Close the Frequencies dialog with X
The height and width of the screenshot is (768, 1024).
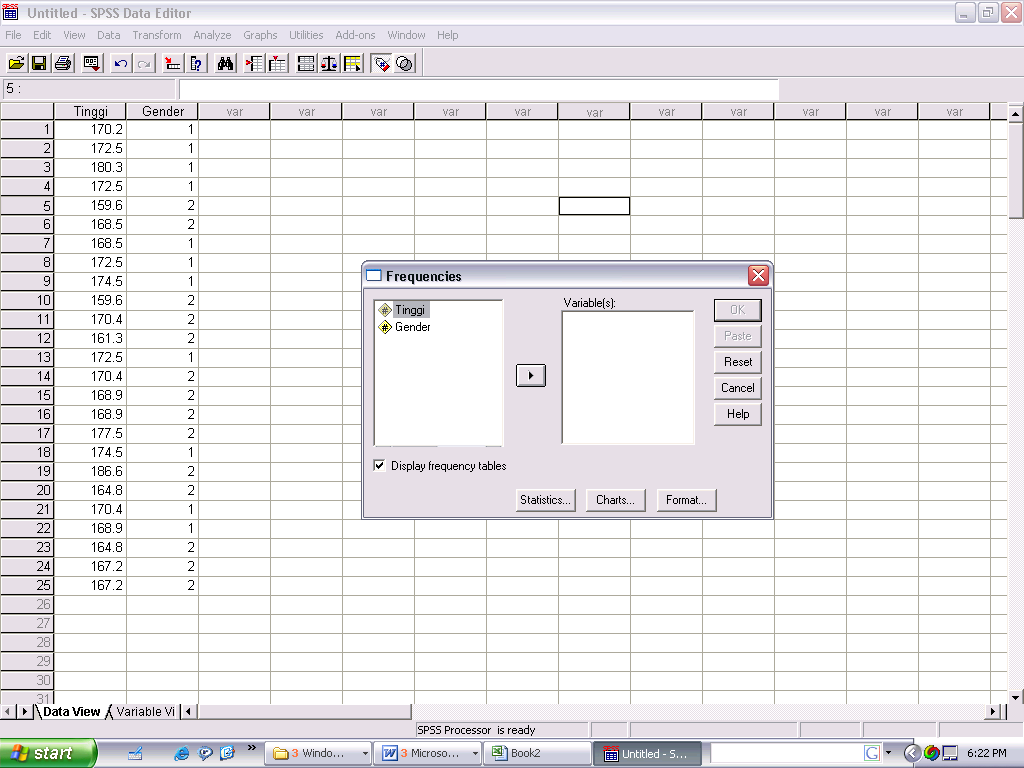pos(758,276)
